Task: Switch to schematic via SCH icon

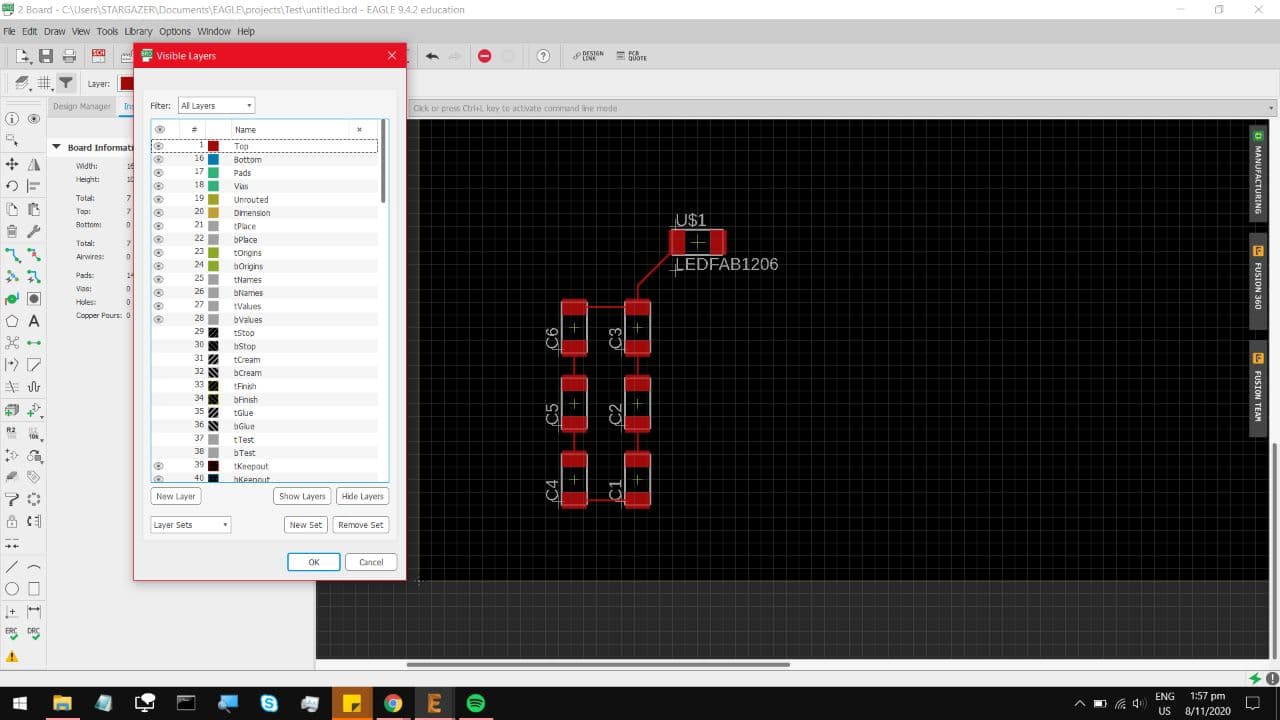Action: point(99,56)
